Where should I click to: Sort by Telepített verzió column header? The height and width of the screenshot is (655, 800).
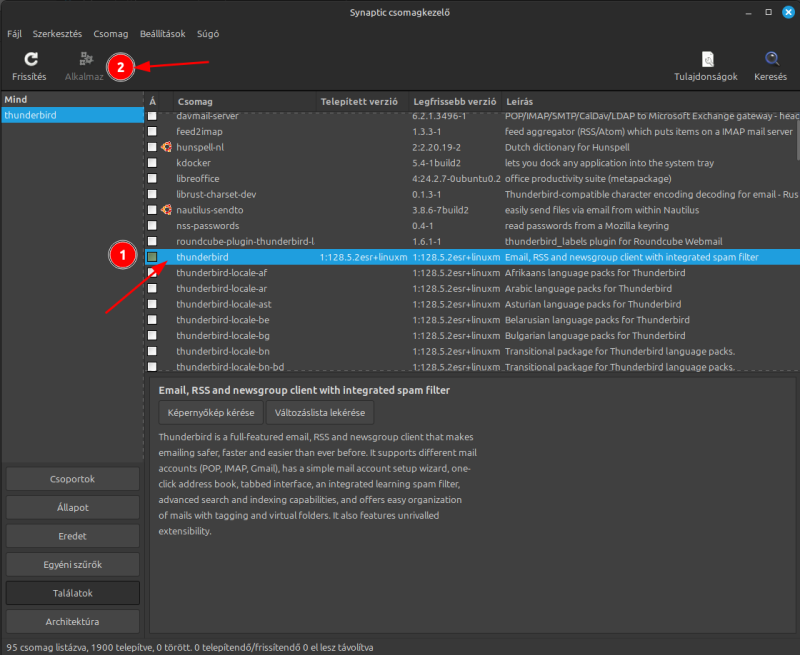click(362, 102)
